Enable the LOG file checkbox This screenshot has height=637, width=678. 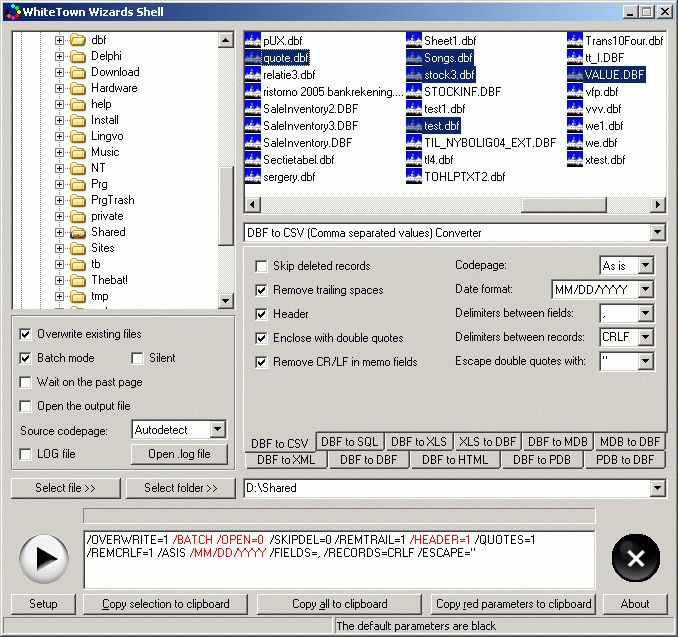point(27,455)
